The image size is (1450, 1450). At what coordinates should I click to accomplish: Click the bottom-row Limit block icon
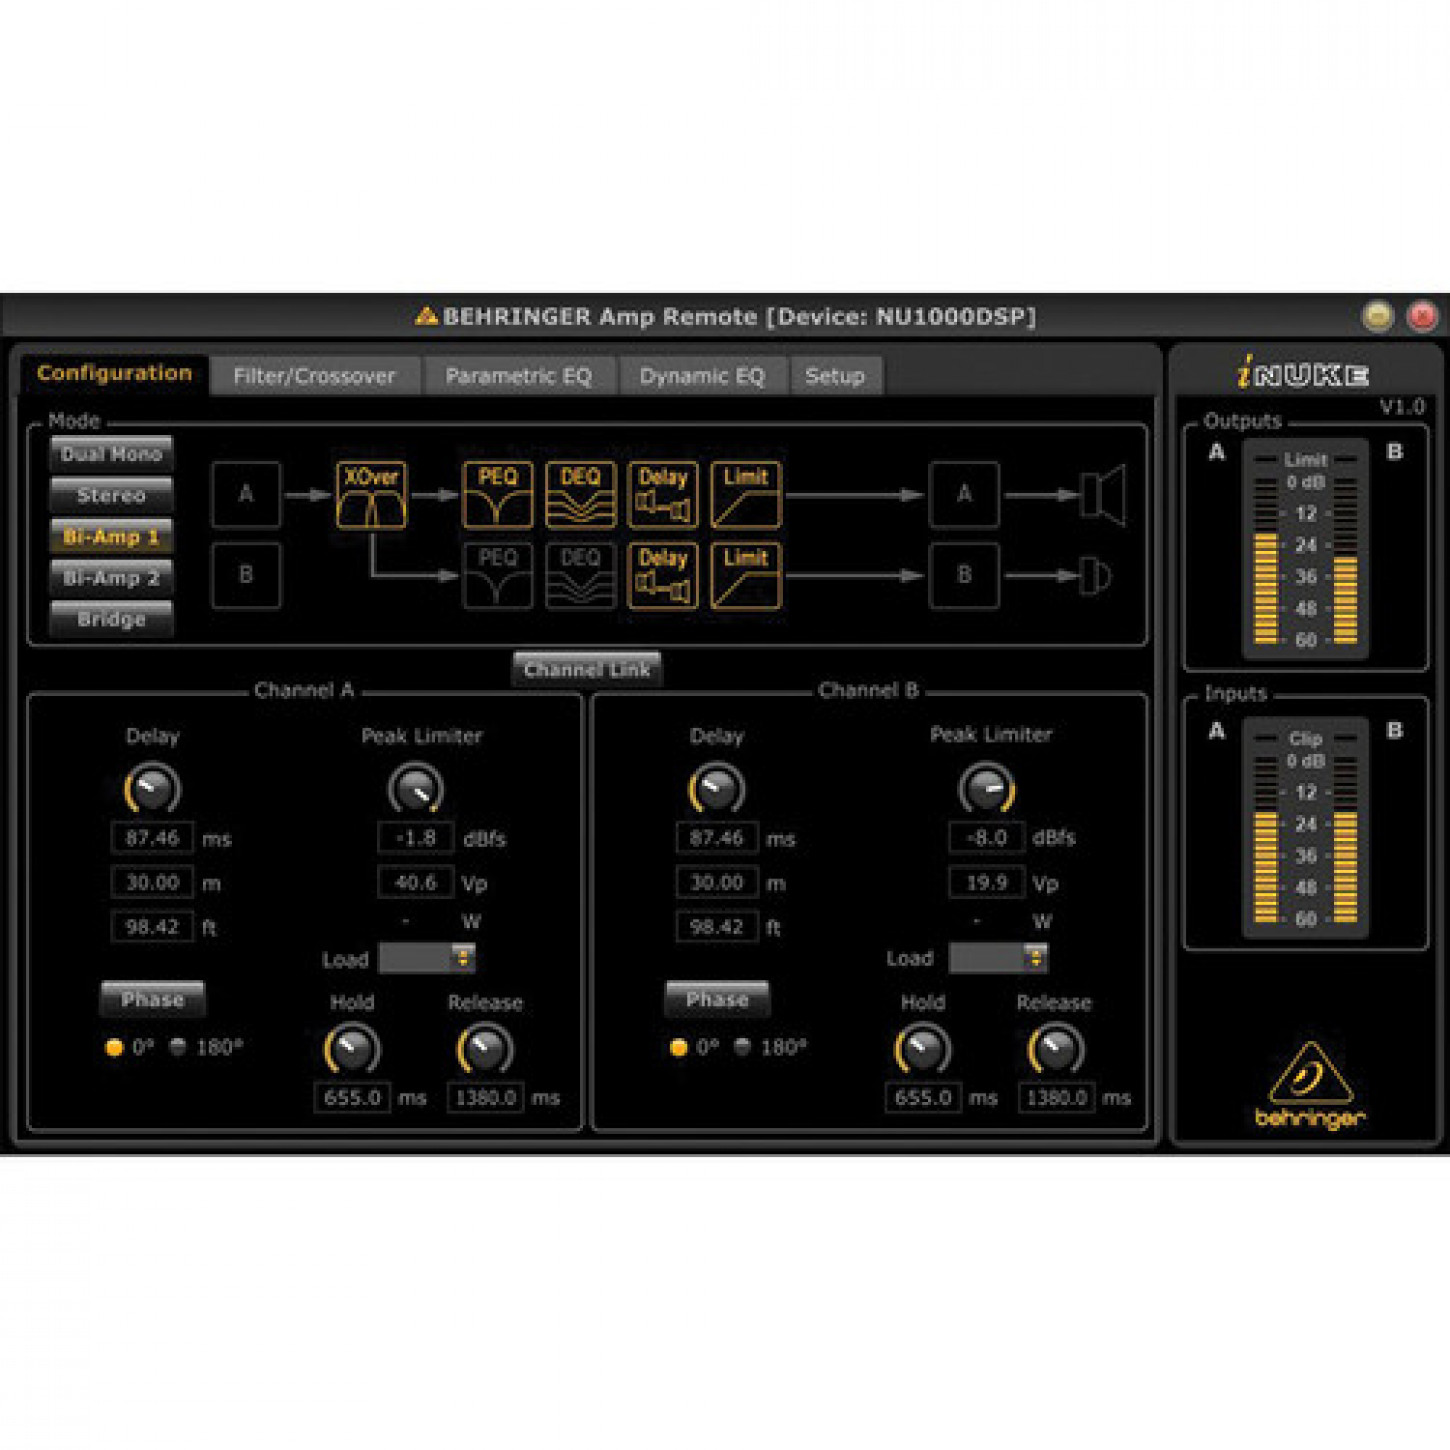745,576
